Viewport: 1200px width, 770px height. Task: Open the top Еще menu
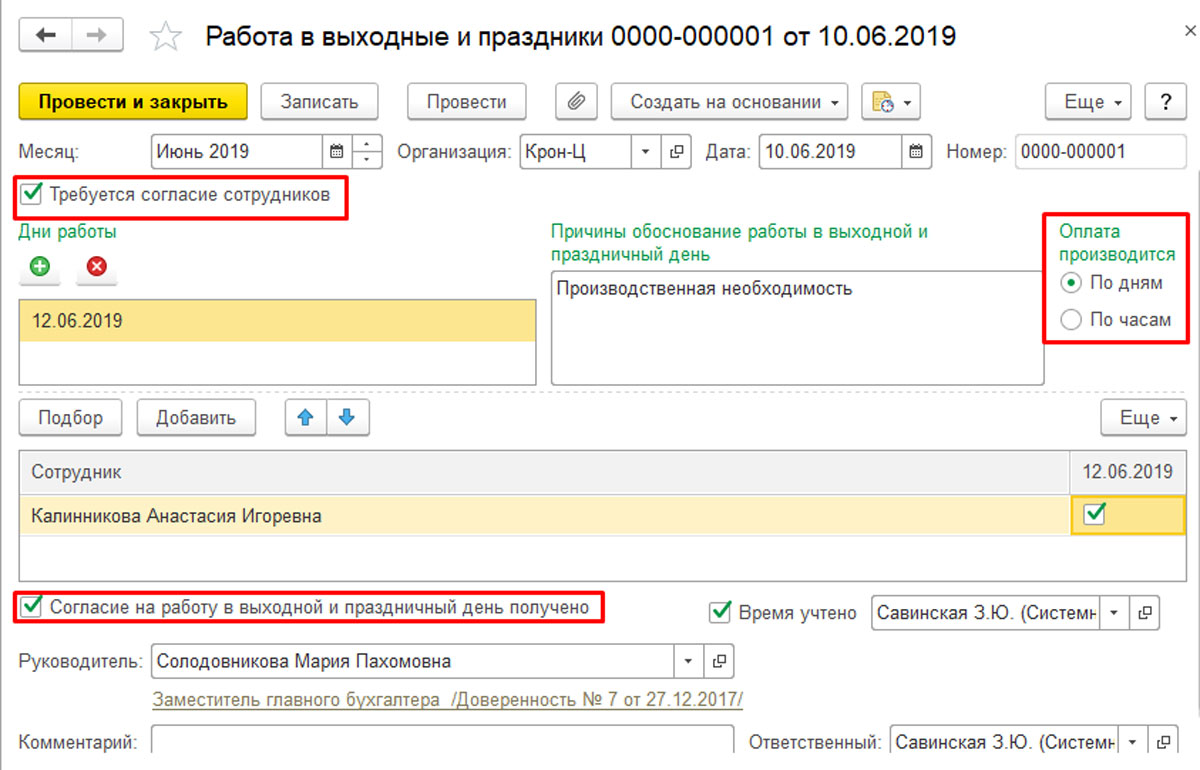click(x=1089, y=101)
